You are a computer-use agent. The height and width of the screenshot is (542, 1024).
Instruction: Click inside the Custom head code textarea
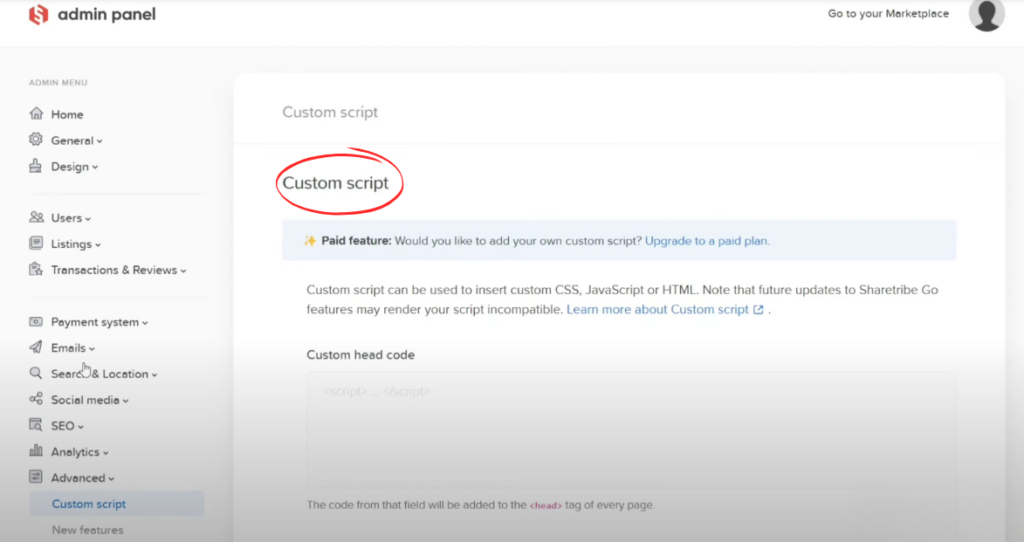click(631, 430)
